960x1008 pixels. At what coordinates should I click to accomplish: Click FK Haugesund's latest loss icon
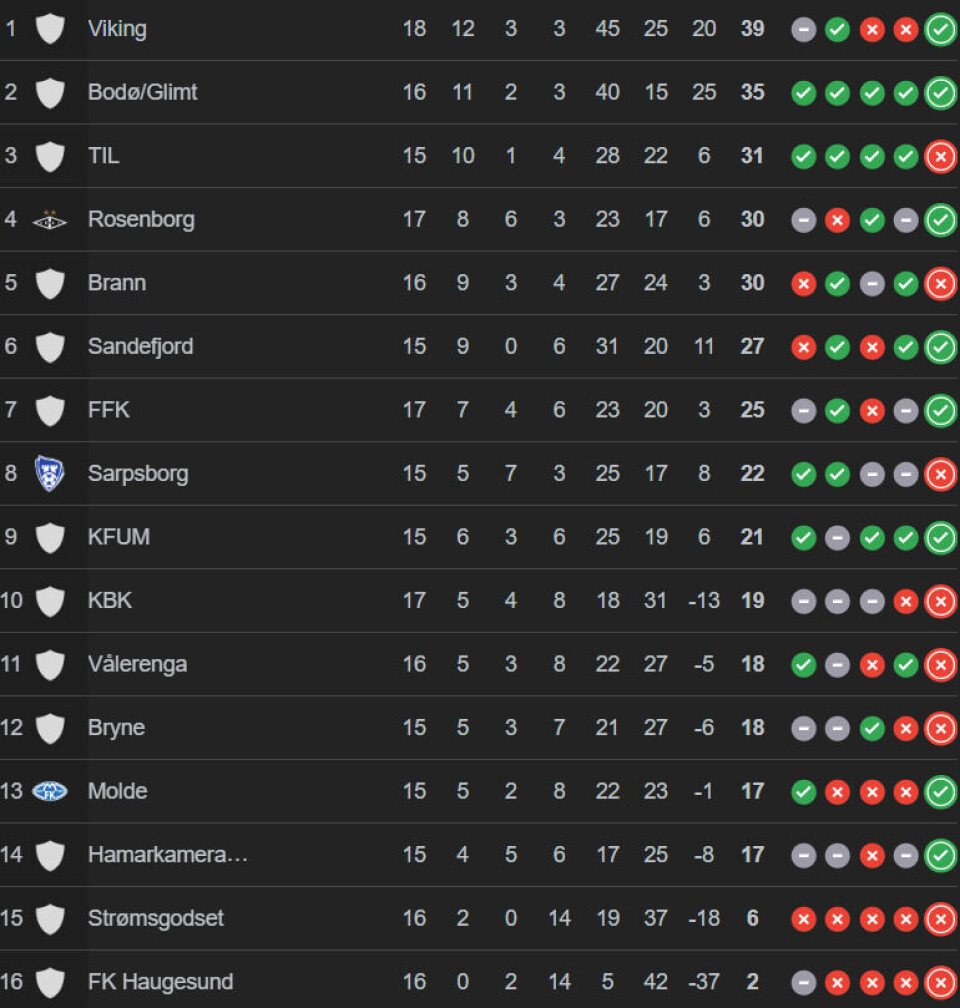click(x=940, y=982)
